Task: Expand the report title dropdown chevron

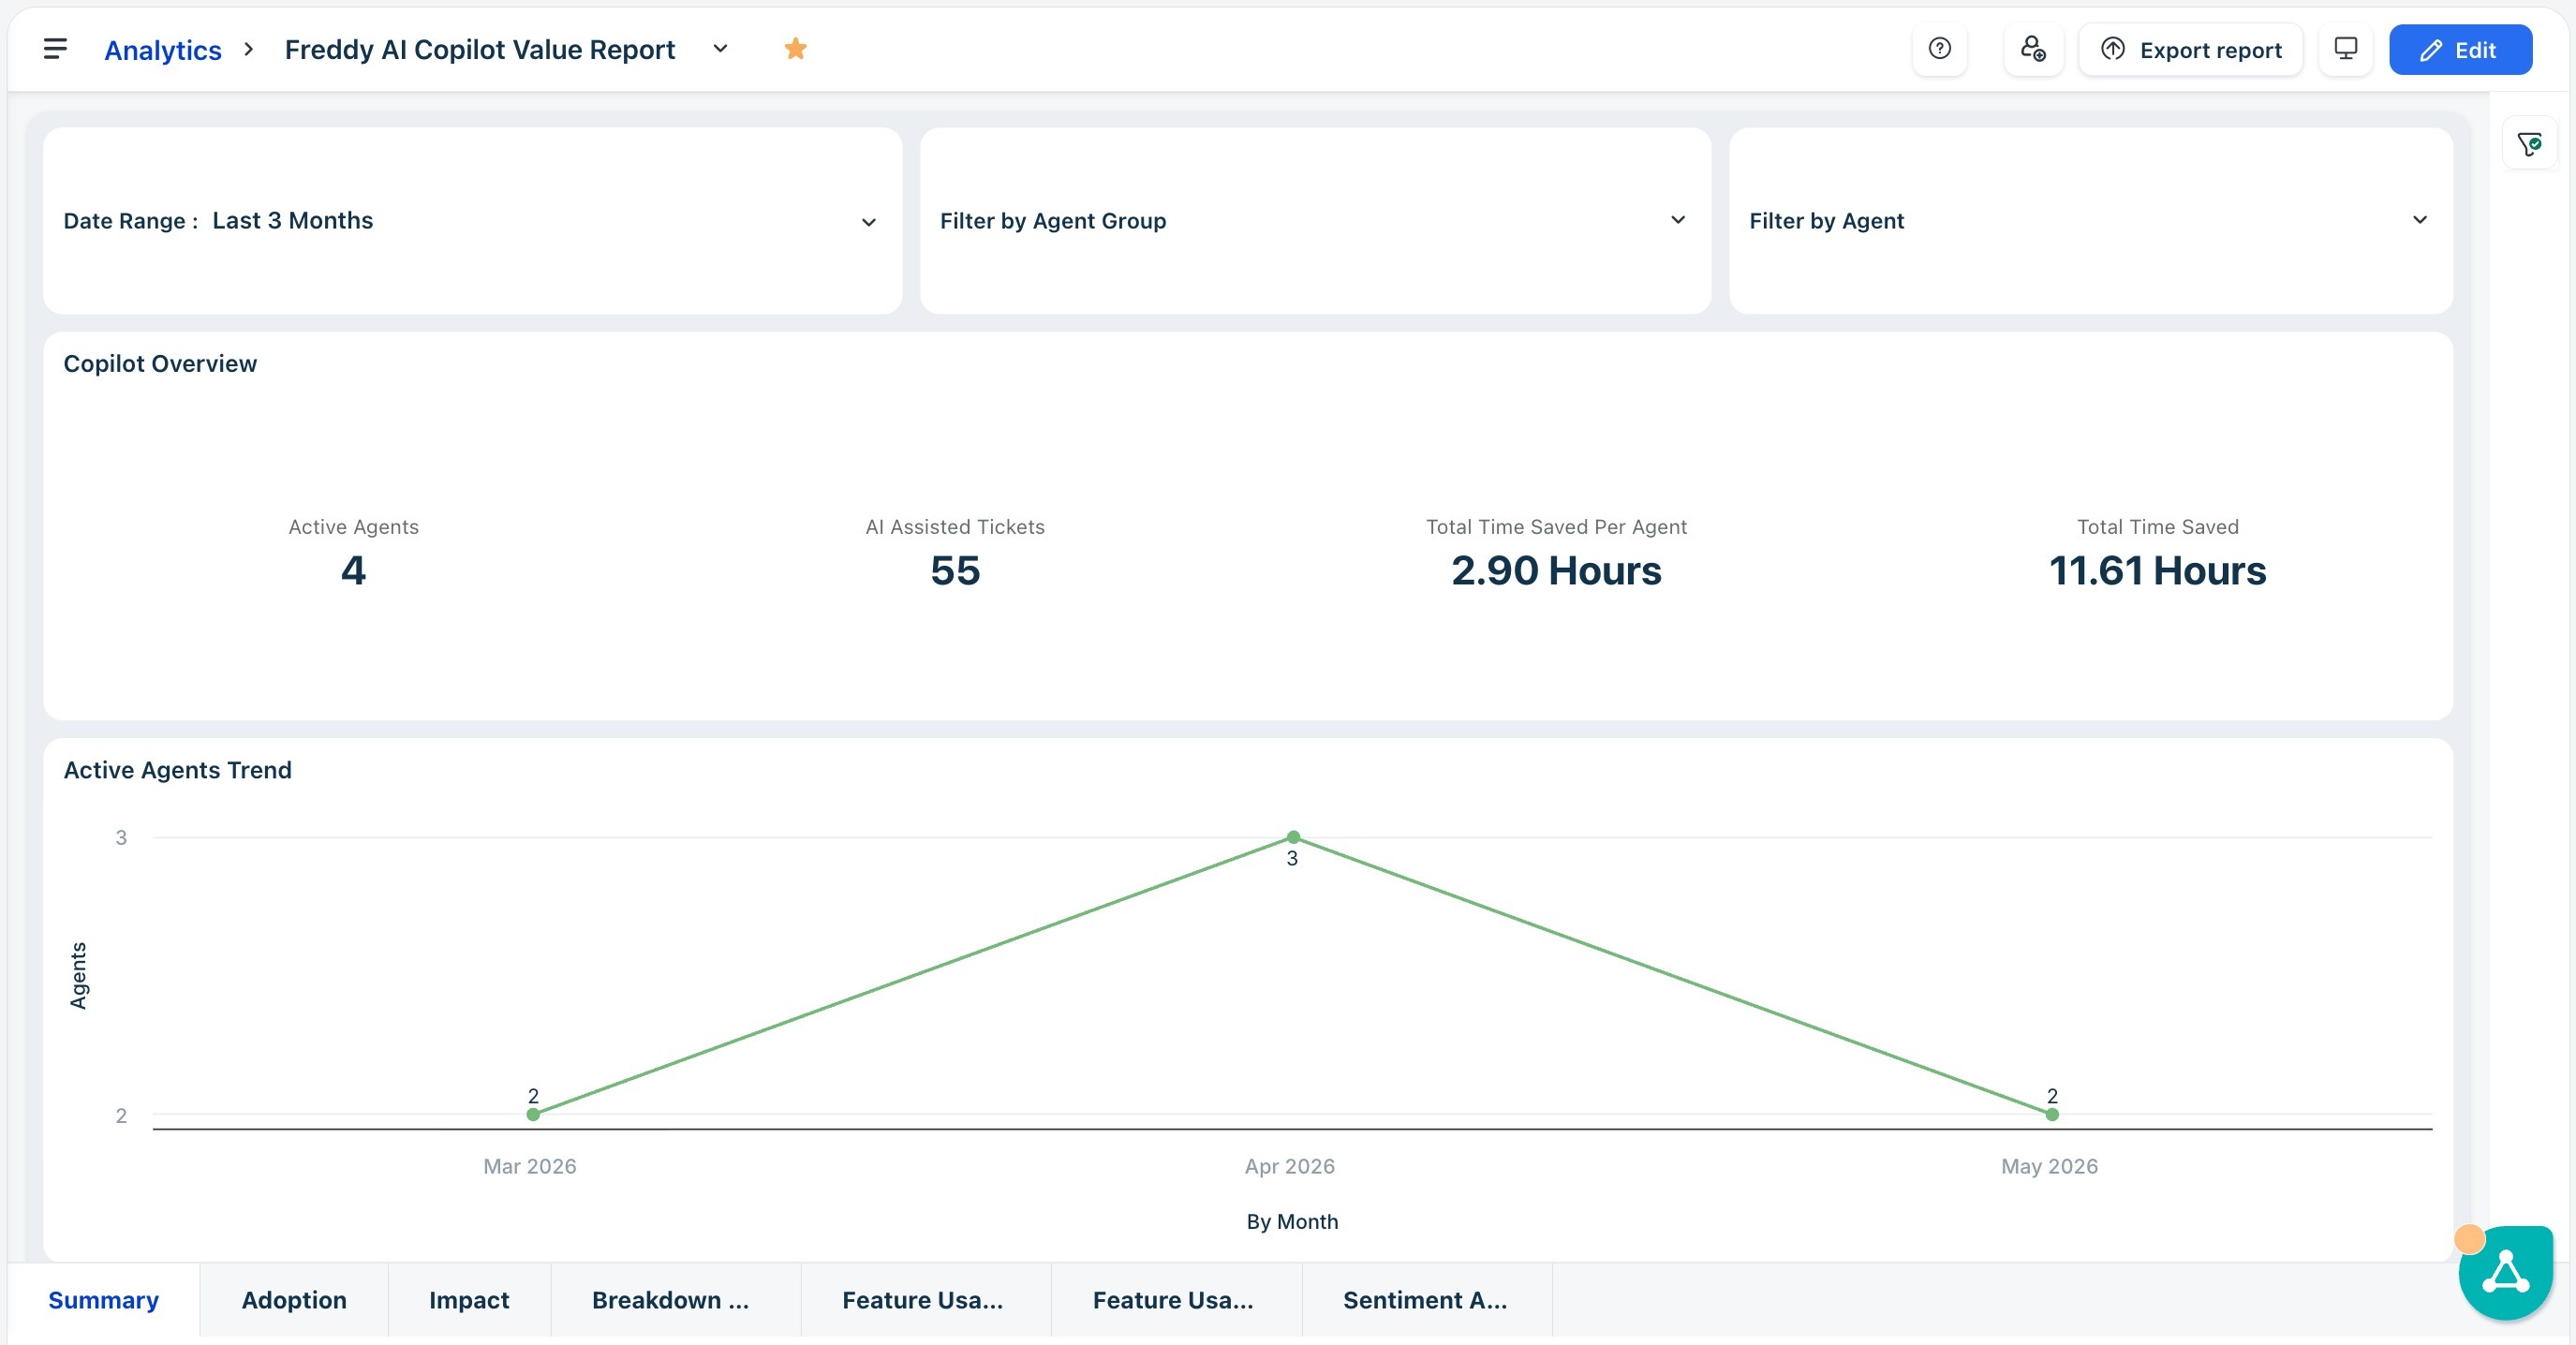Action: [x=720, y=48]
